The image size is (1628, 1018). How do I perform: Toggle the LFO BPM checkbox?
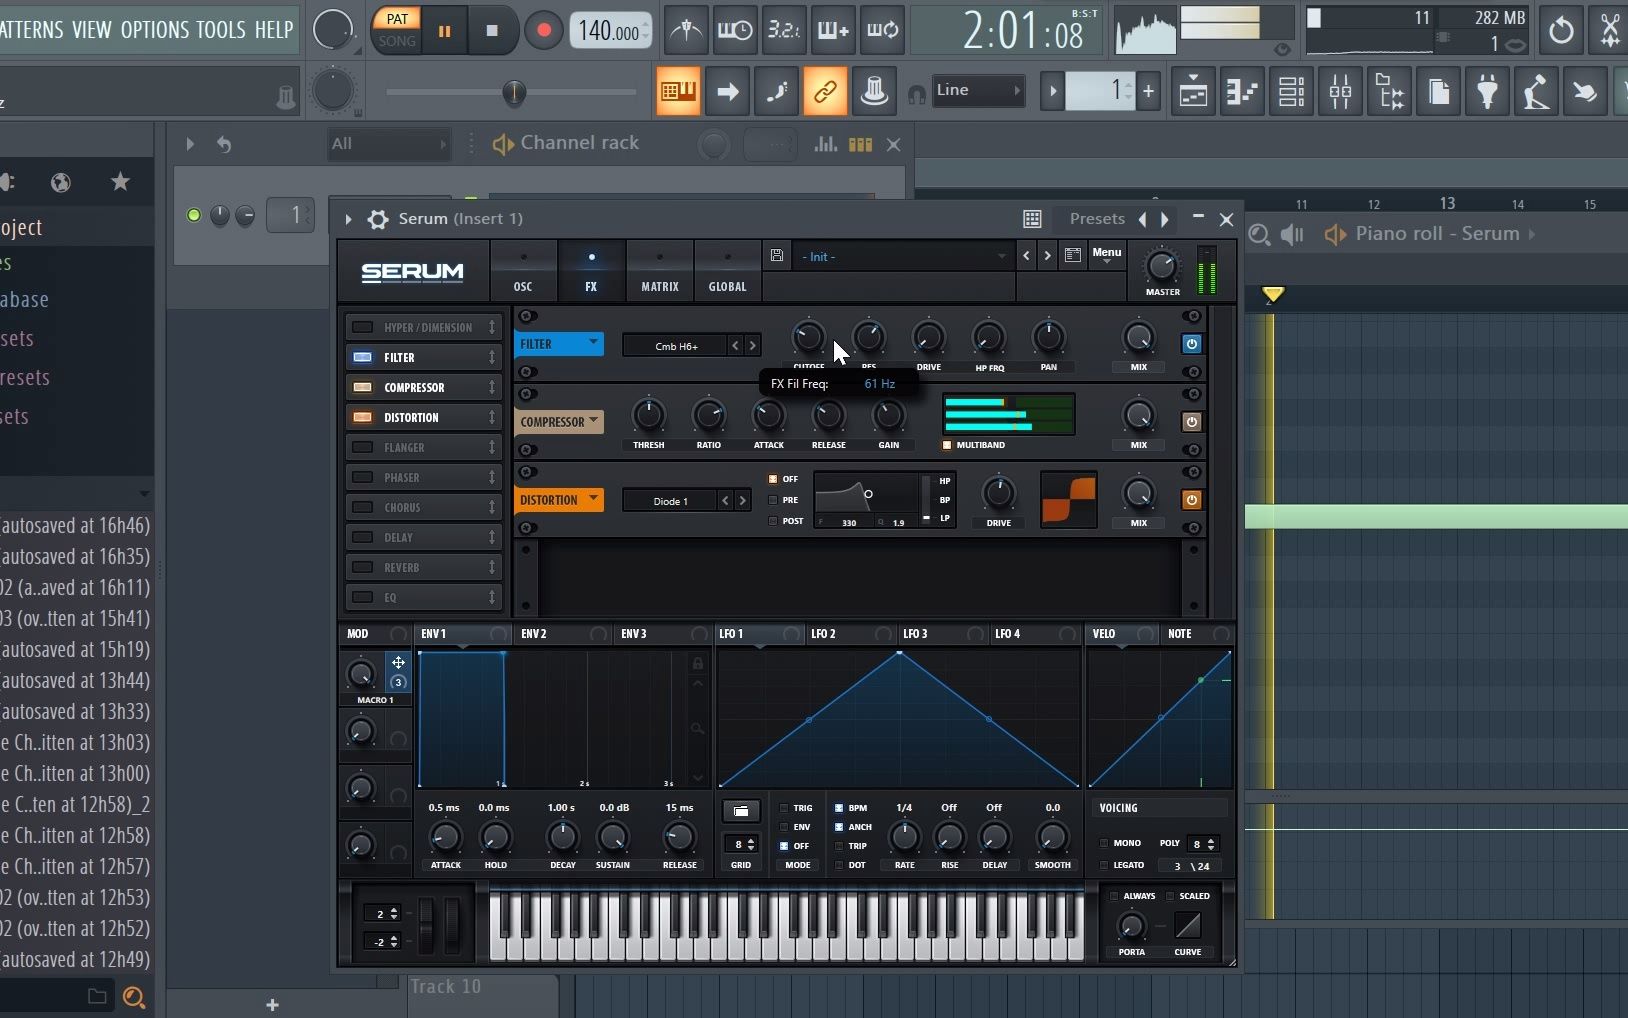click(x=839, y=808)
